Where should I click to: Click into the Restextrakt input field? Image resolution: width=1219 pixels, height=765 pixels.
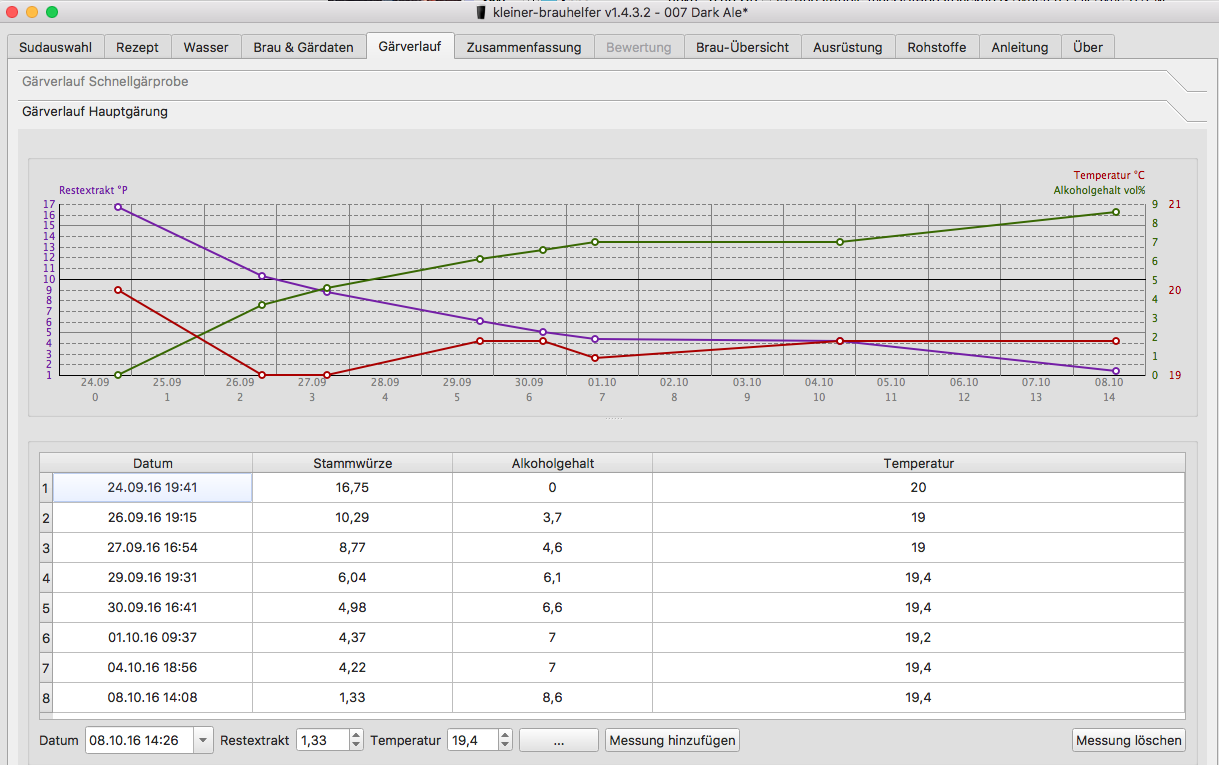322,741
